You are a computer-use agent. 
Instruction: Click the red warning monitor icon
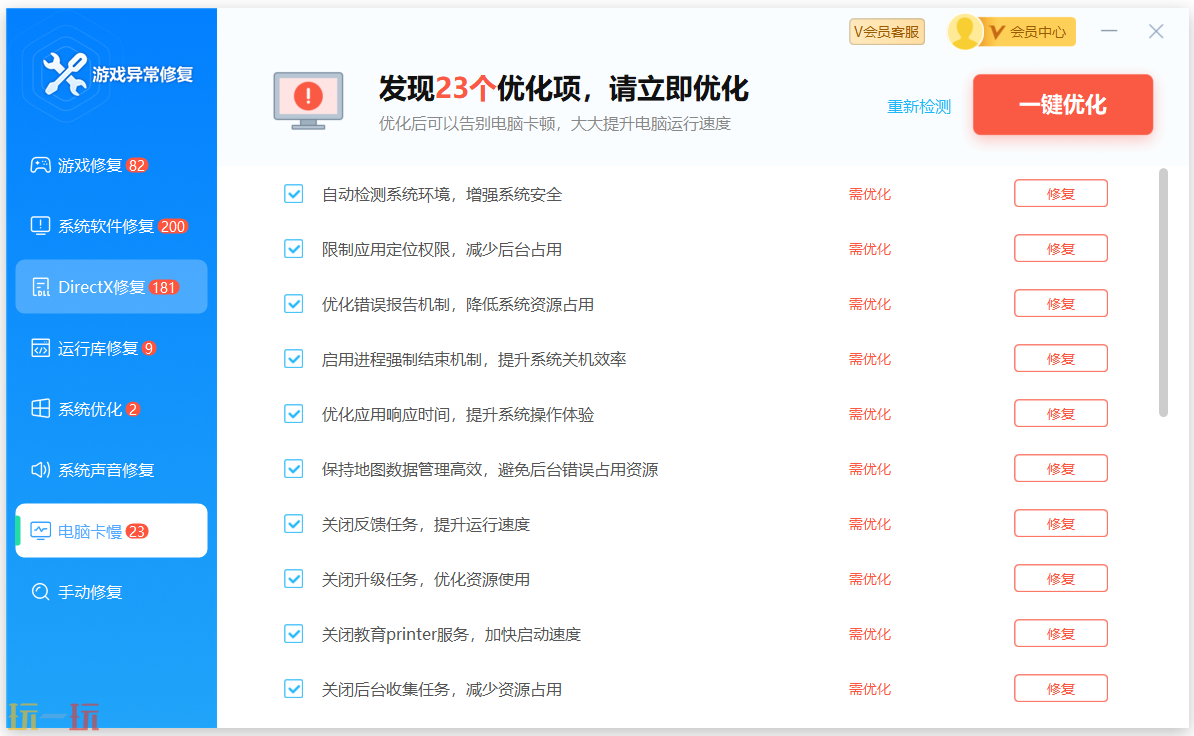(x=308, y=97)
